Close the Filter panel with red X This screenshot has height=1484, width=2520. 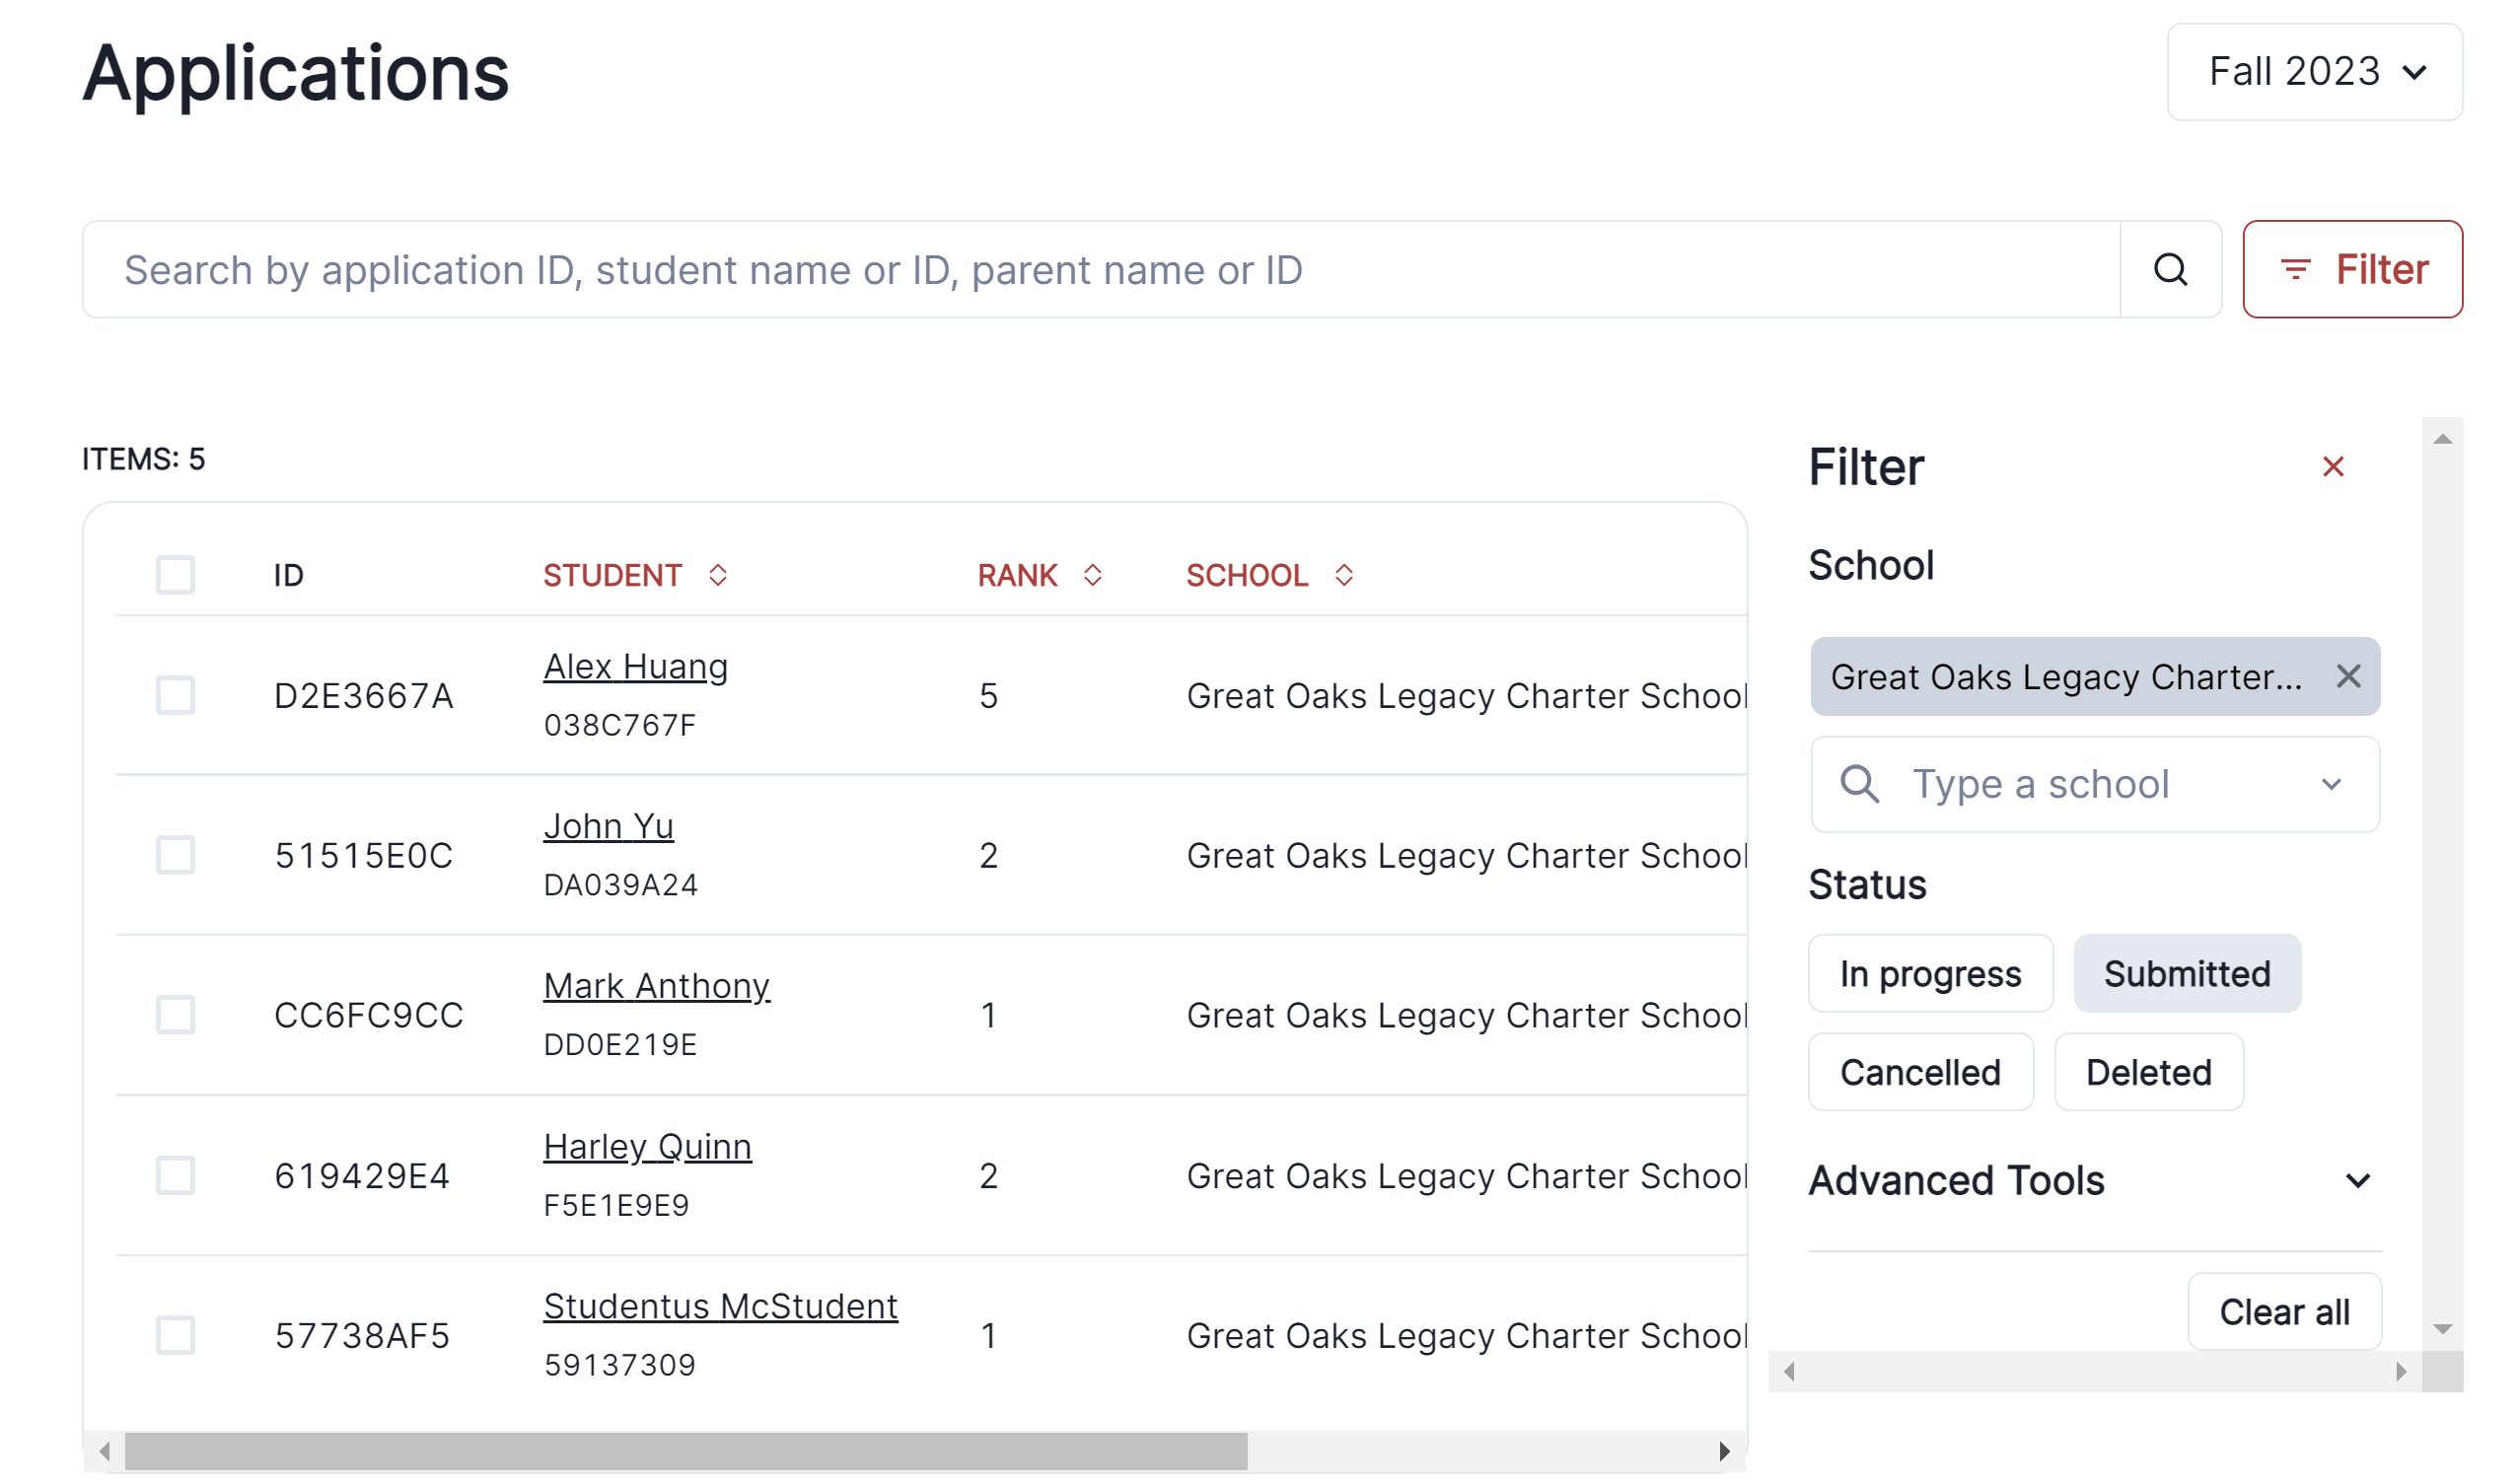[x=2332, y=467]
